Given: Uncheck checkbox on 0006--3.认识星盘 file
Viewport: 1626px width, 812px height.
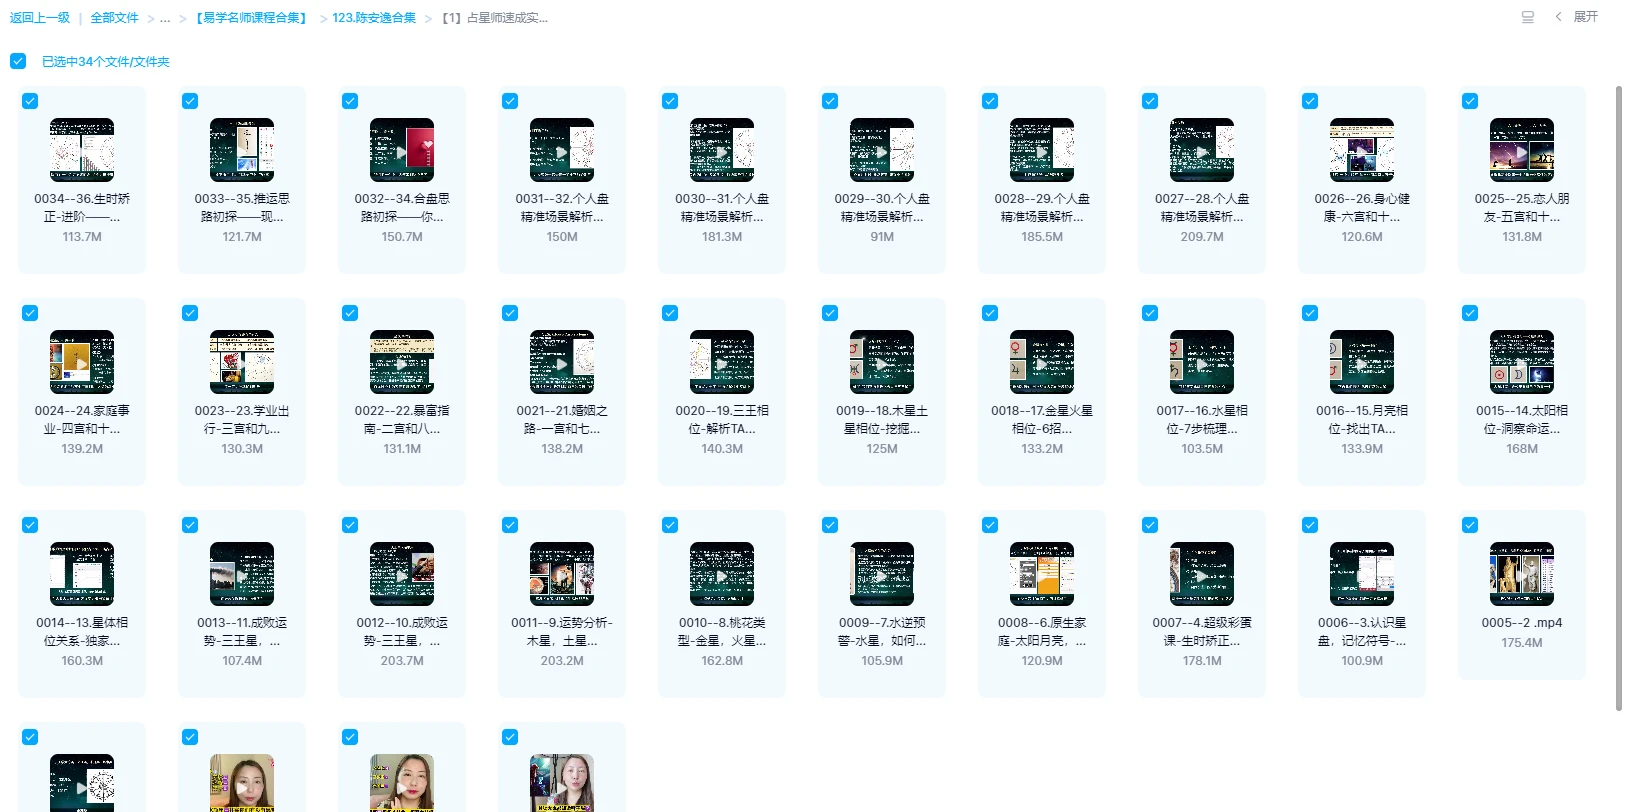Looking at the screenshot, I should (1310, 525).
